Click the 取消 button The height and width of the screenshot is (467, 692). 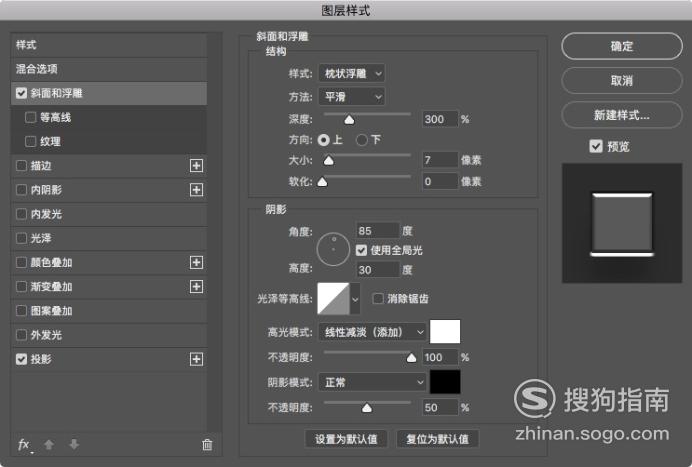(622, 80)
